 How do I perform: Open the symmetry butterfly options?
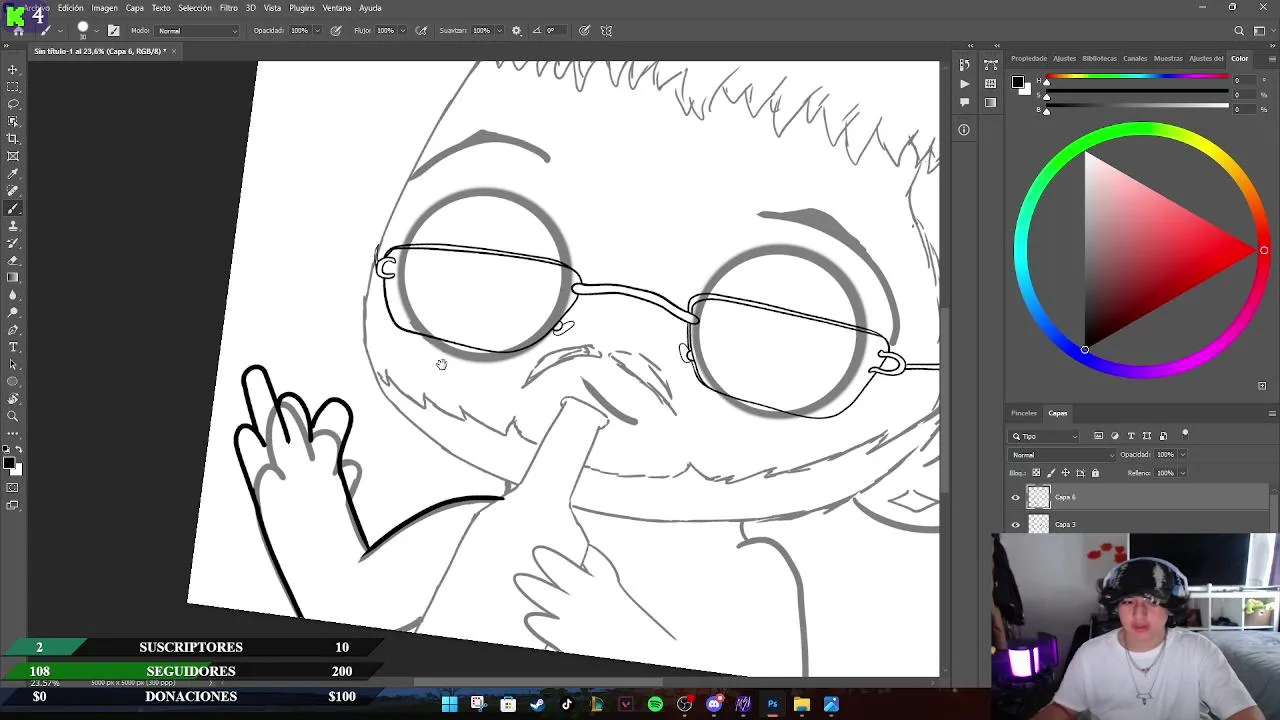606,31
